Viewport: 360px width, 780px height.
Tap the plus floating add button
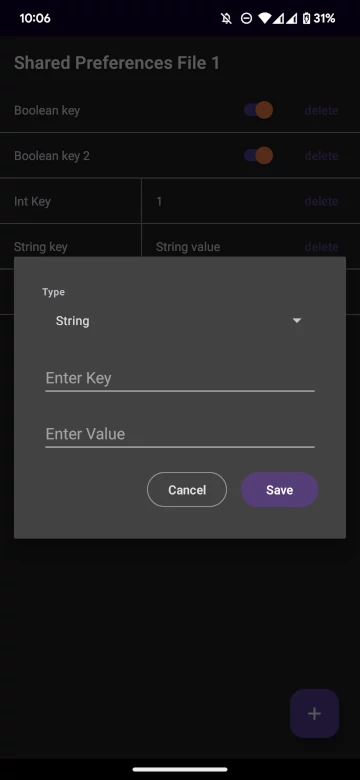coord(314,713)
